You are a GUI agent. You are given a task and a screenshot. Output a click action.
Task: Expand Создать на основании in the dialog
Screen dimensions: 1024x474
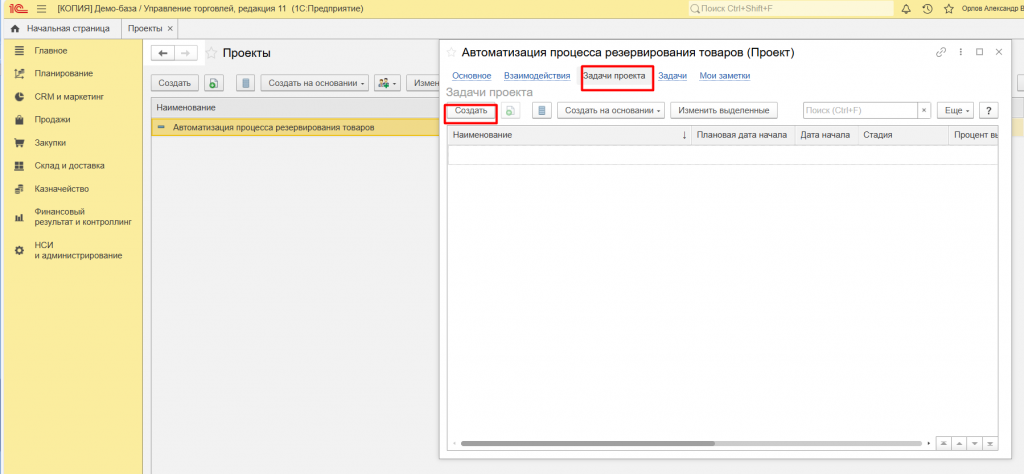click(x=611, y=111)
